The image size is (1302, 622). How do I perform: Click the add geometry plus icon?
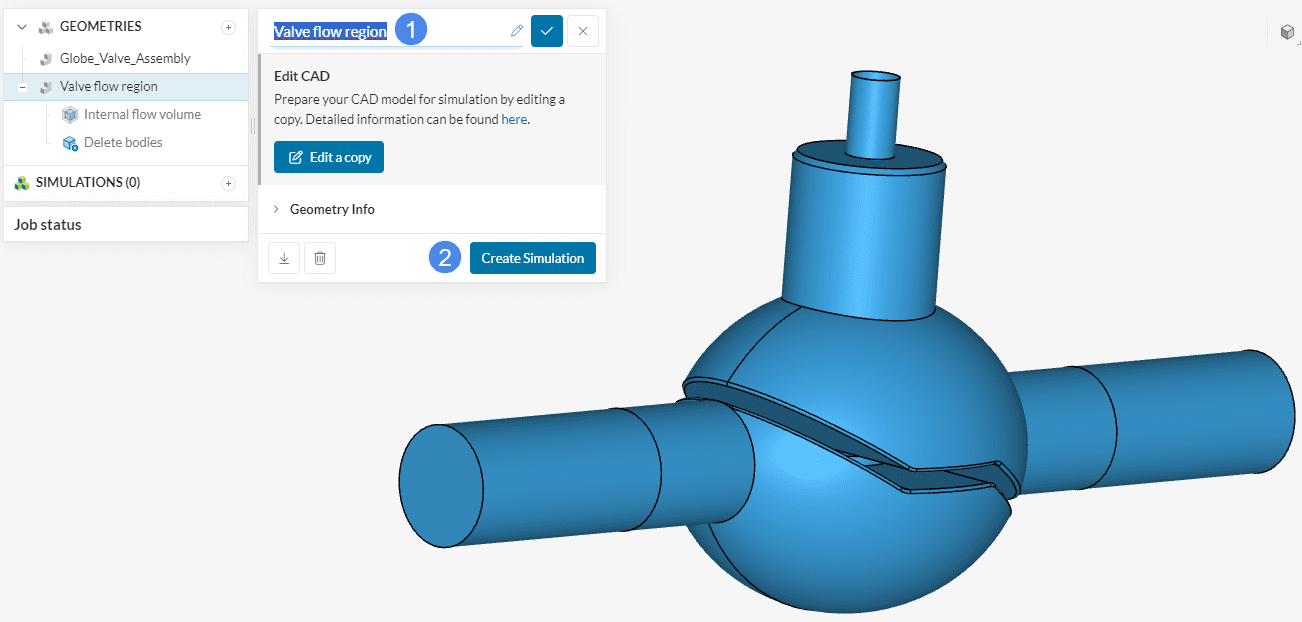[228, 27]
